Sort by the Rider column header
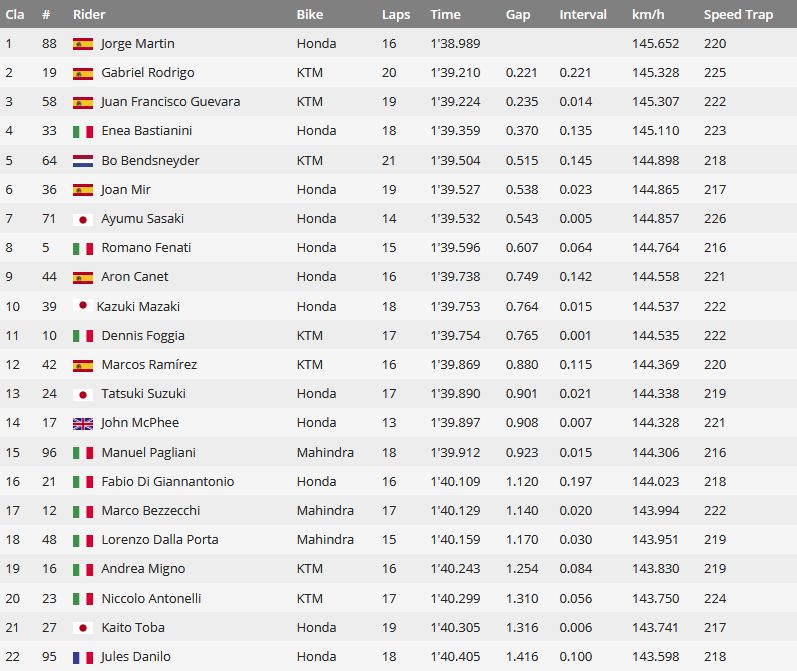This screenshot has height=671, width=797. click(89, 14)
